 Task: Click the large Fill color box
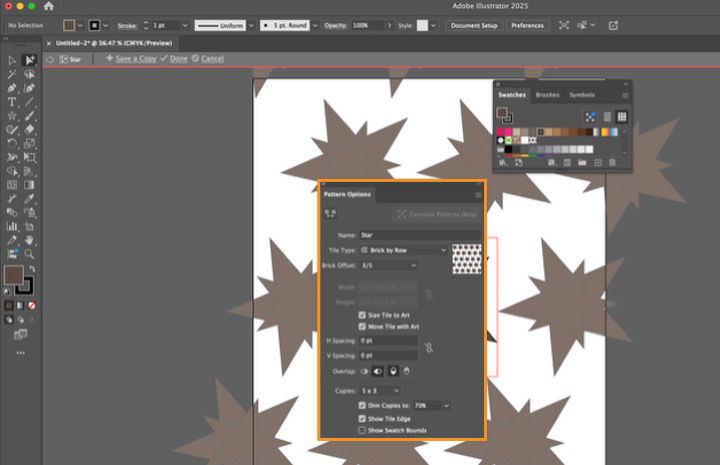click(x=13, y=275)
